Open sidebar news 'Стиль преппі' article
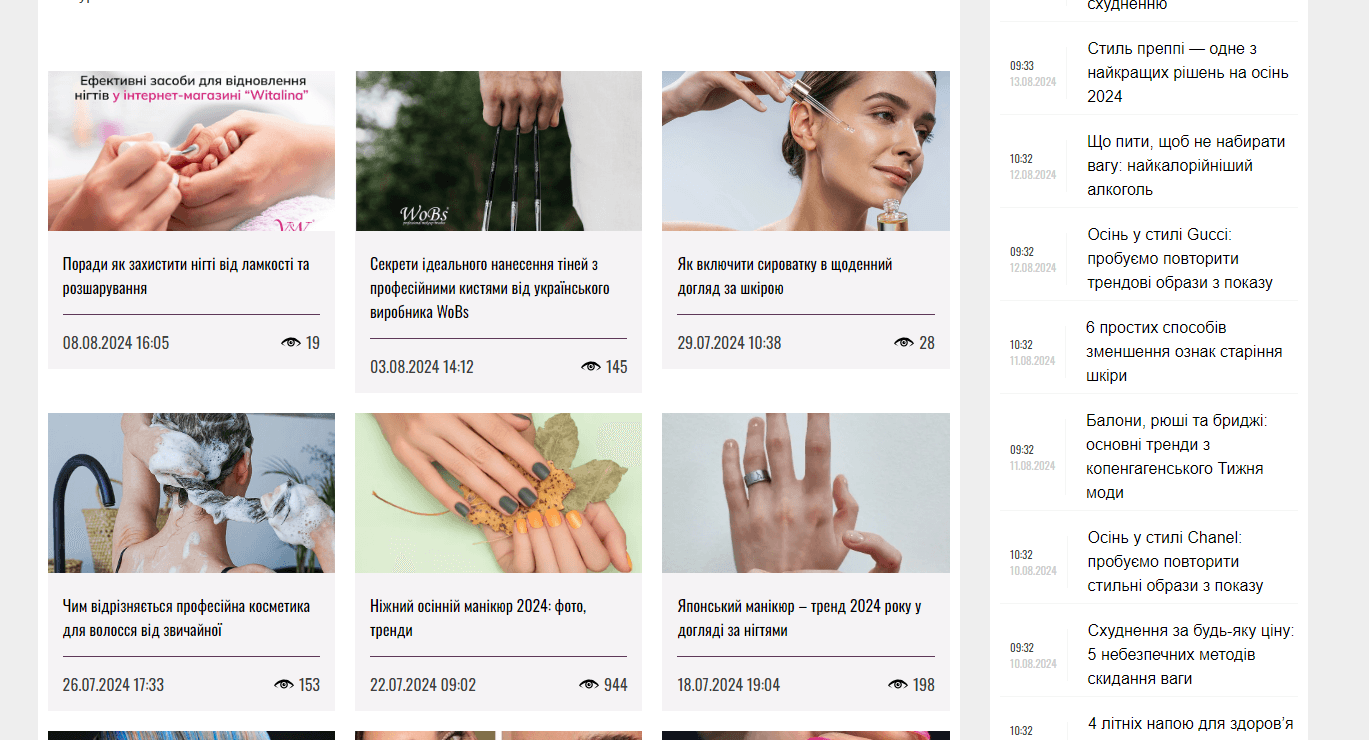The image size is (1369, 740). (x=1188, y=73)
